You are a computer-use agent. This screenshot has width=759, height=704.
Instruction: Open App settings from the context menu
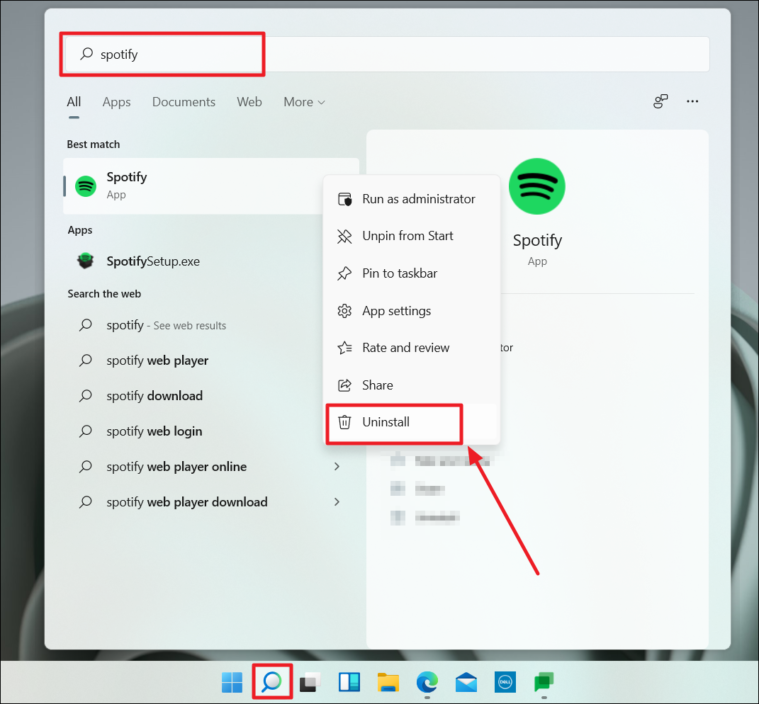click(x=411, y=311)
